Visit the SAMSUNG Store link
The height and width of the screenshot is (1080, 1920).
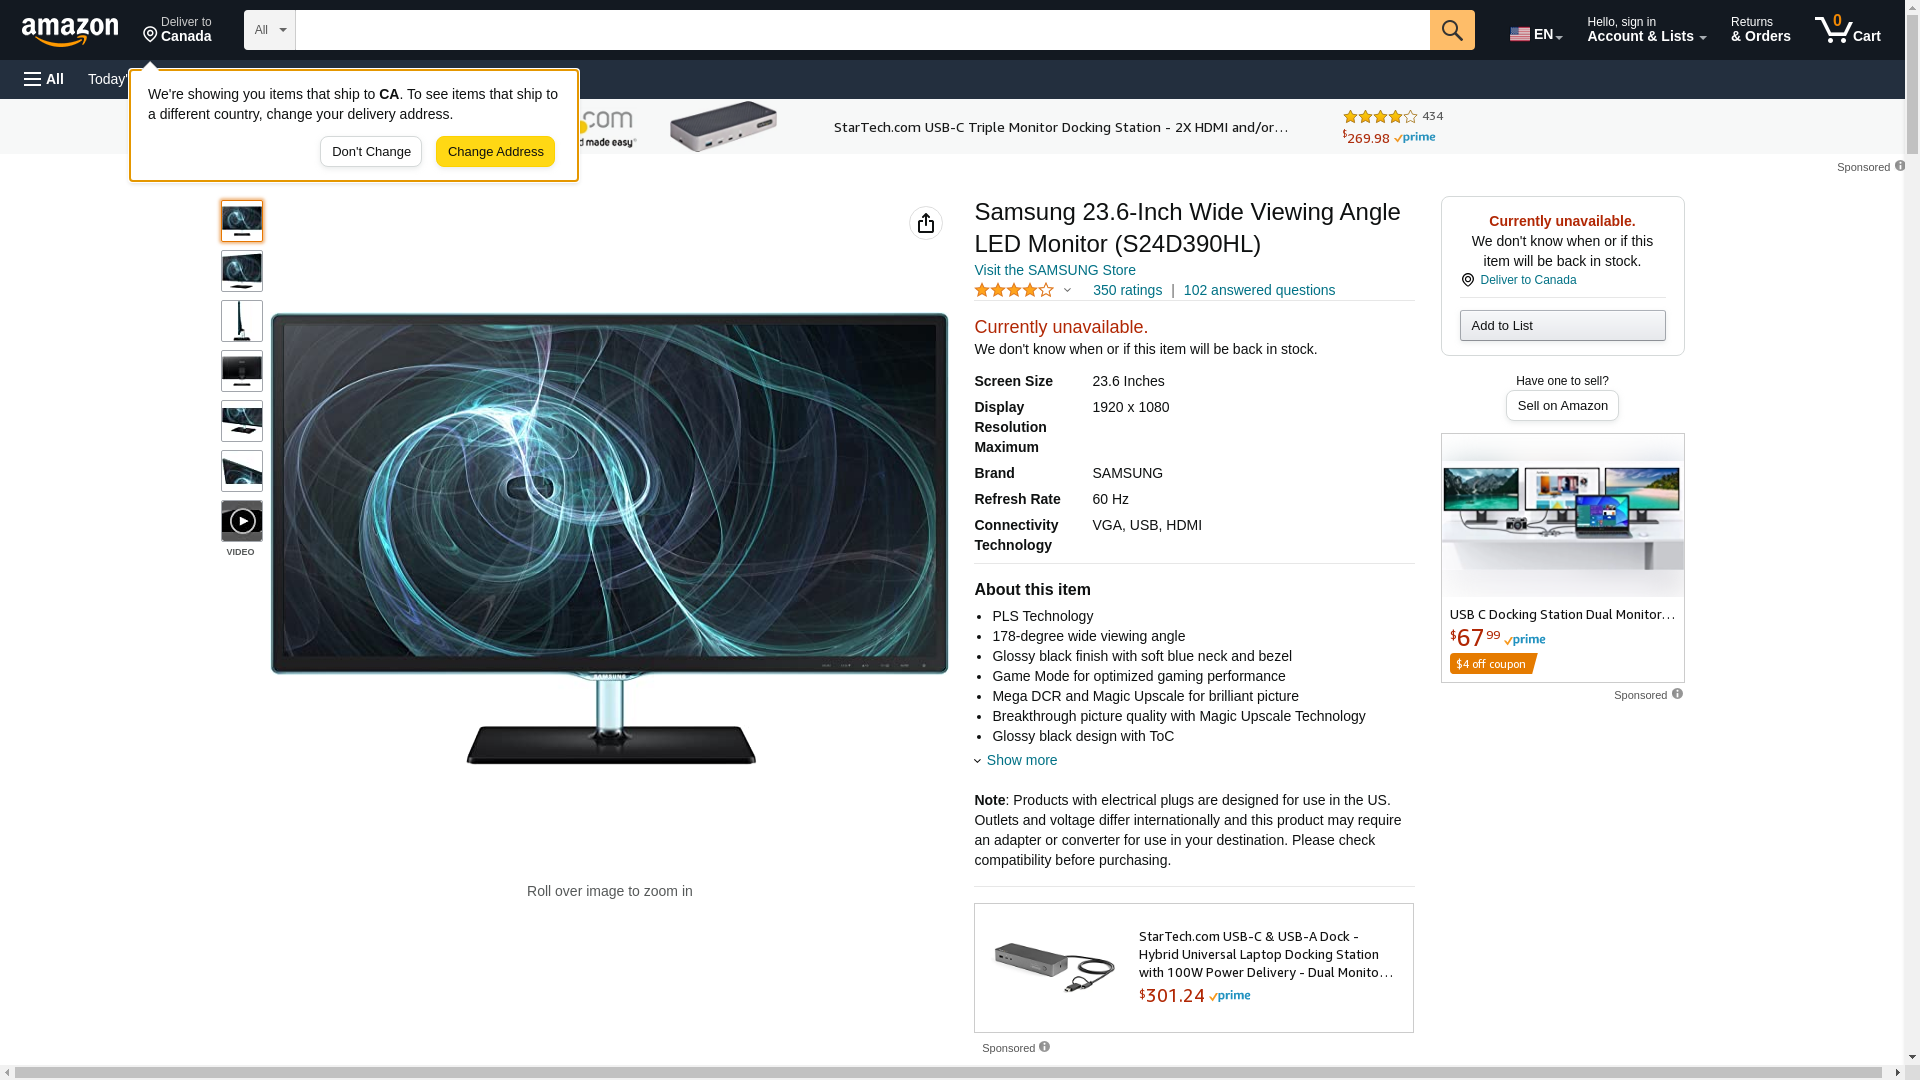tap(1055, 270)
